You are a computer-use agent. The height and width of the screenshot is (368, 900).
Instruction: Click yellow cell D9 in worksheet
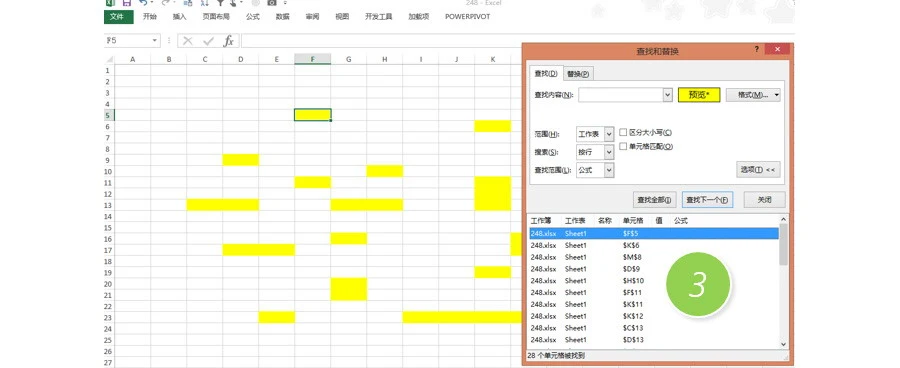click(240, 160)
